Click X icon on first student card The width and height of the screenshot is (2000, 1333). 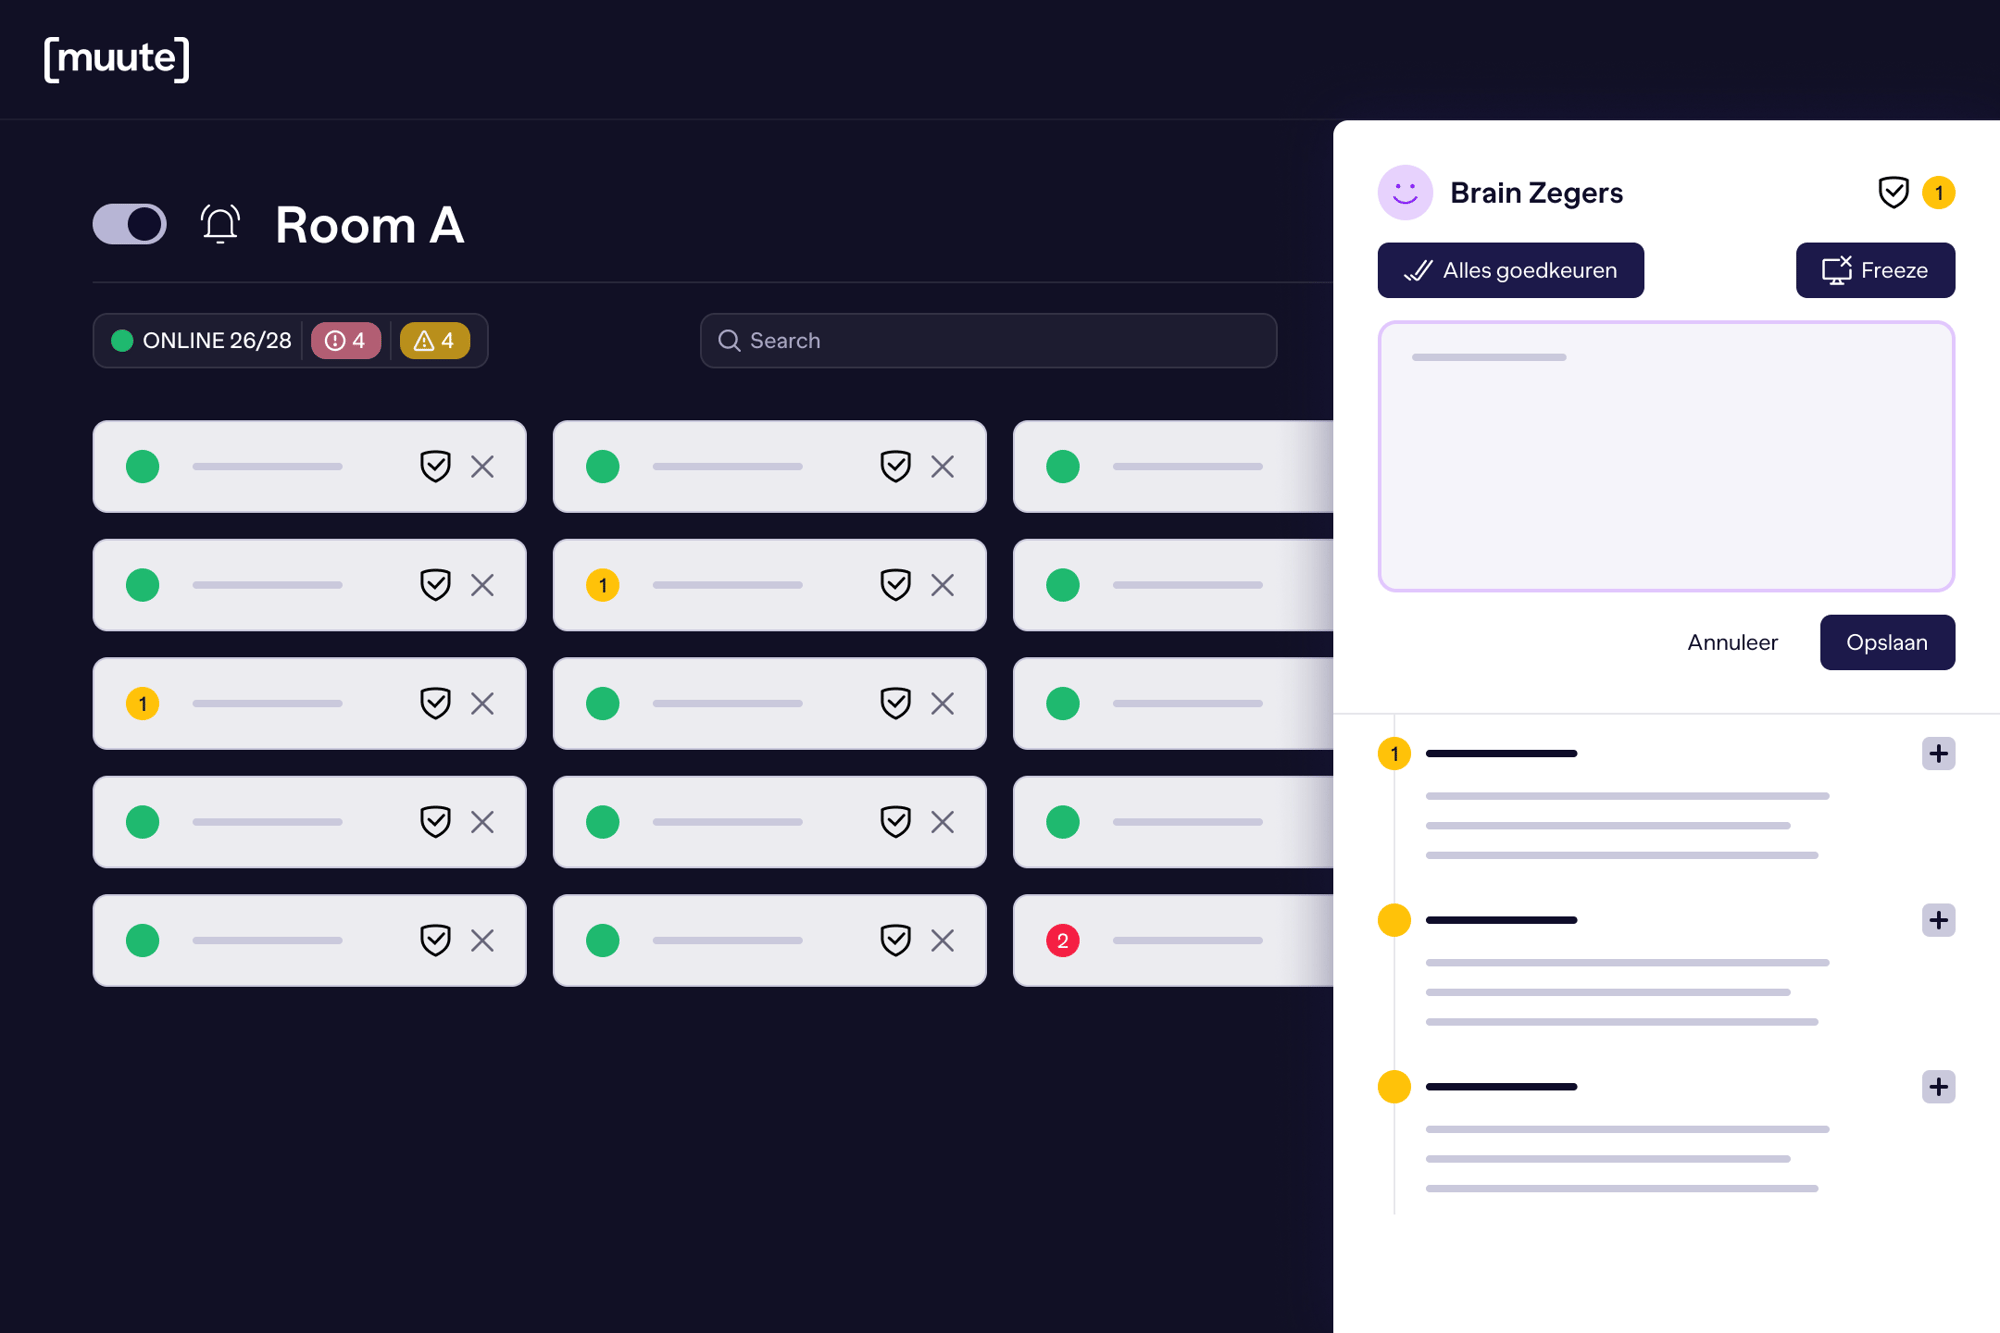tap(483, 466)
